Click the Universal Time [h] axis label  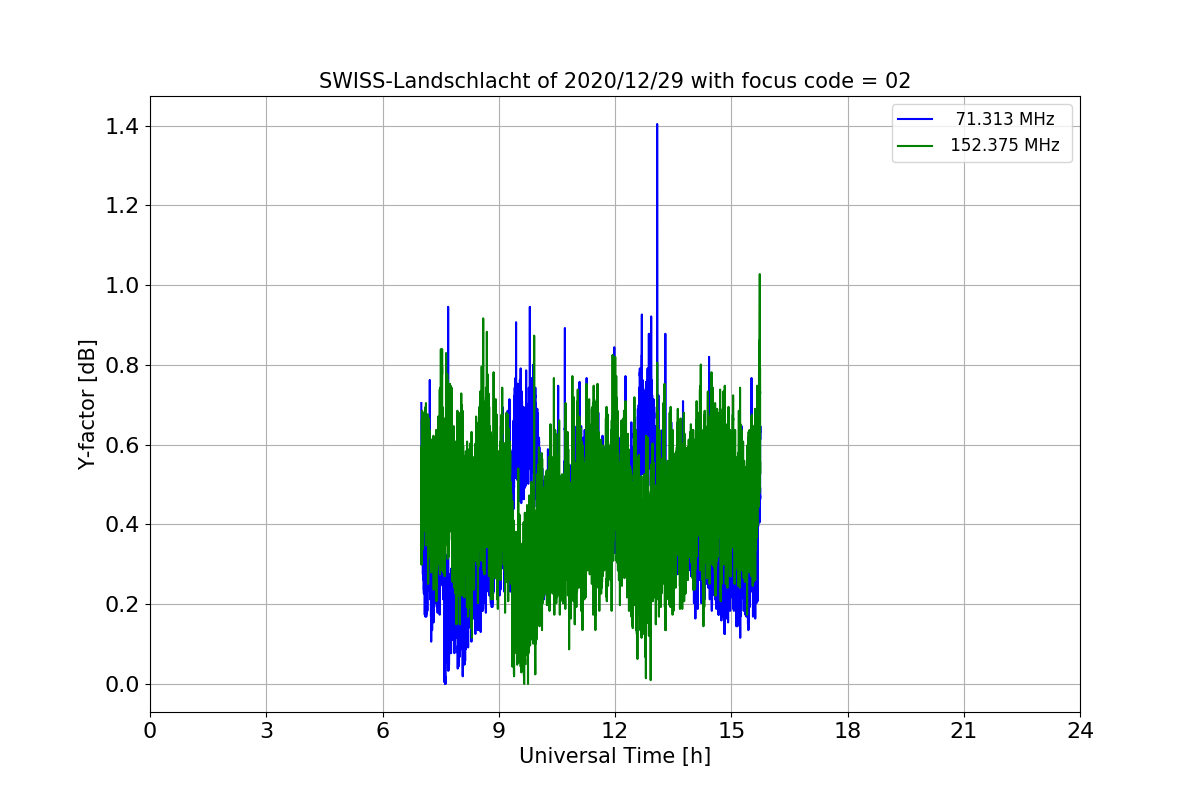click(x=615, y=756)
